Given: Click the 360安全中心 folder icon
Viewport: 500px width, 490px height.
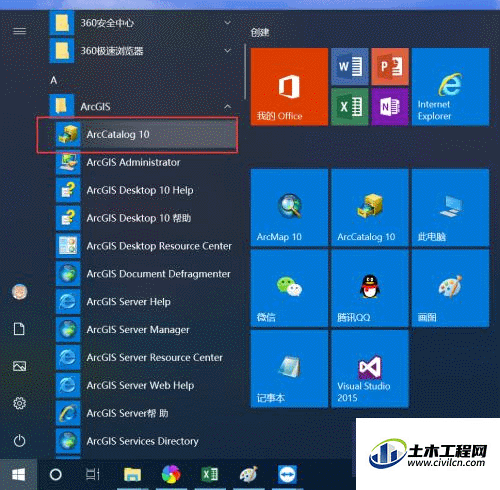Looking at the screenshot, I should (62, 23).
